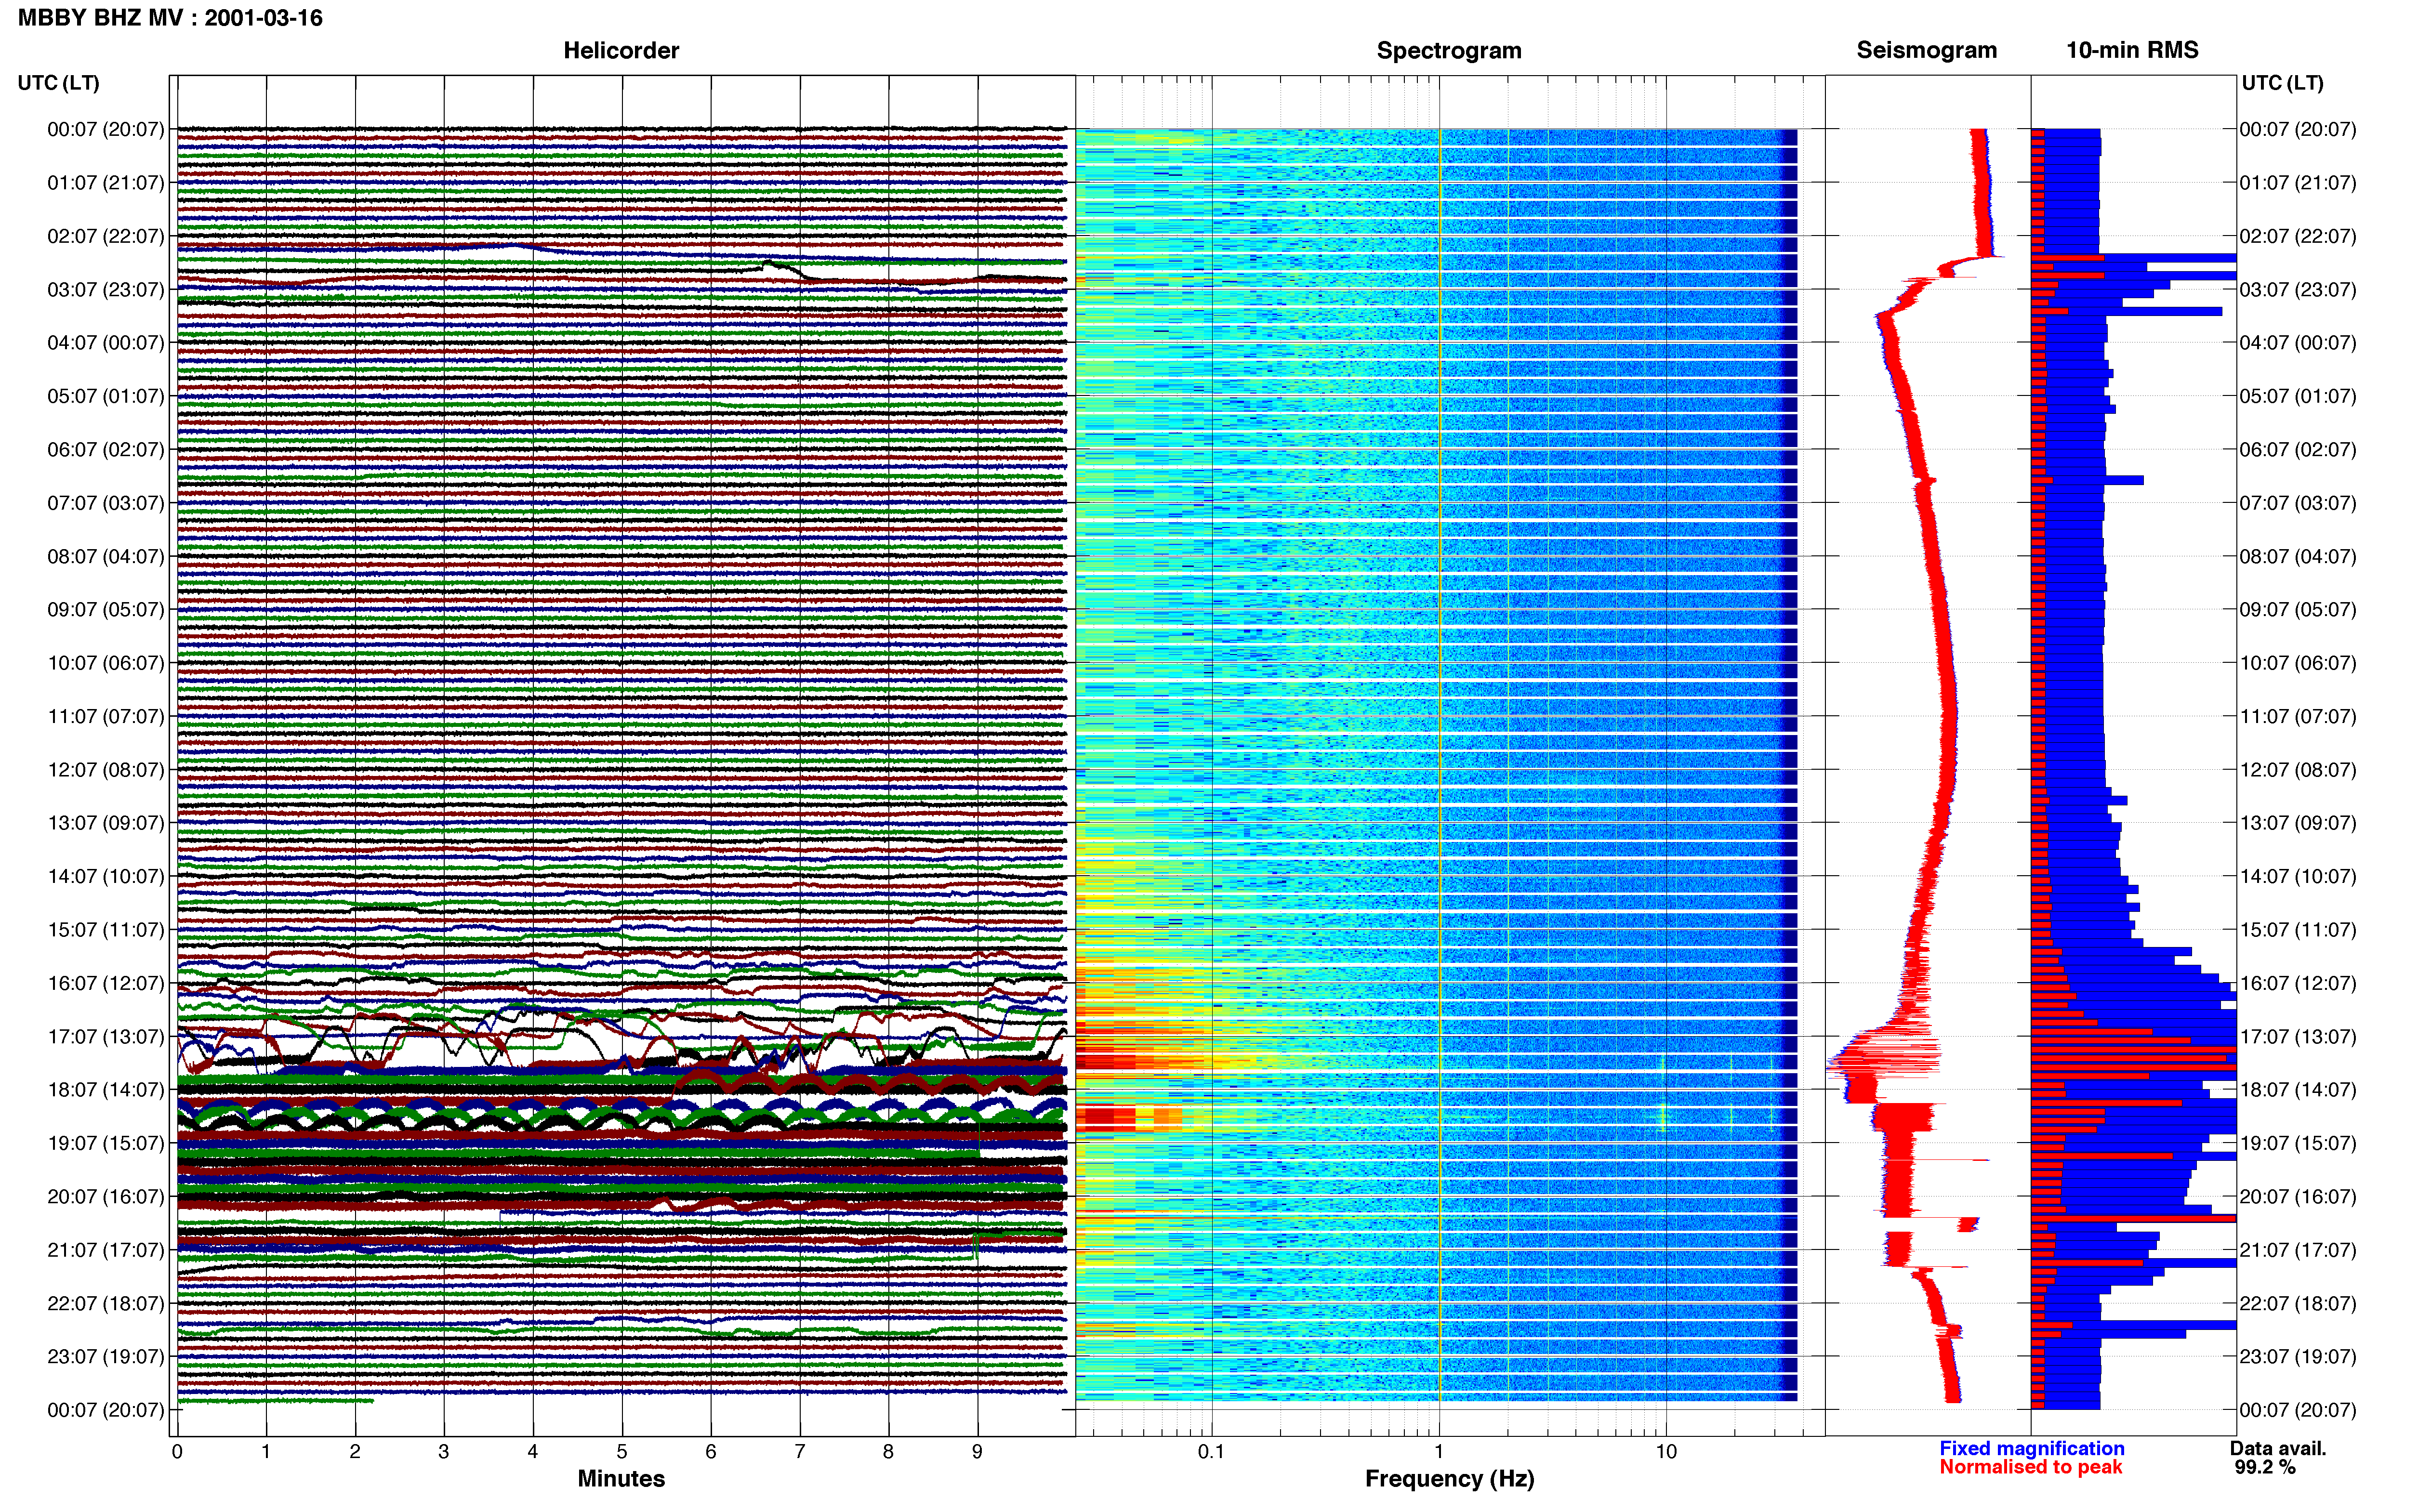Viewport: 2418px width, 1512px height.
Task: Click the right 'UTC (LT)' axis label
Action: (2282, 83)
